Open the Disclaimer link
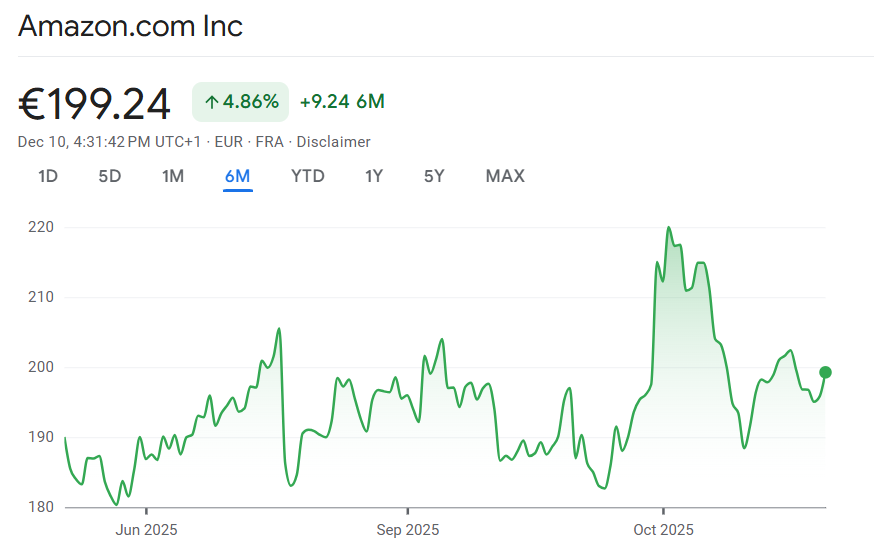 333,142
